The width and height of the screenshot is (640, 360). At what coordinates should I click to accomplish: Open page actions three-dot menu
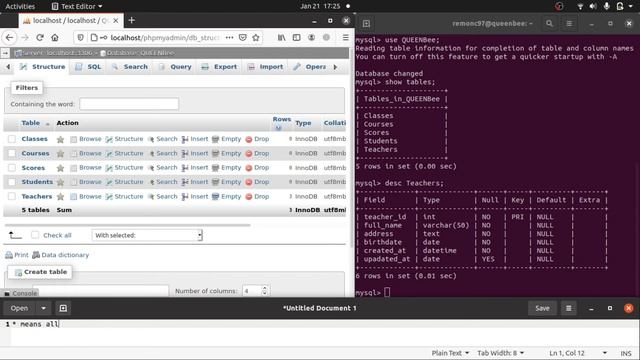coord(229,38)
